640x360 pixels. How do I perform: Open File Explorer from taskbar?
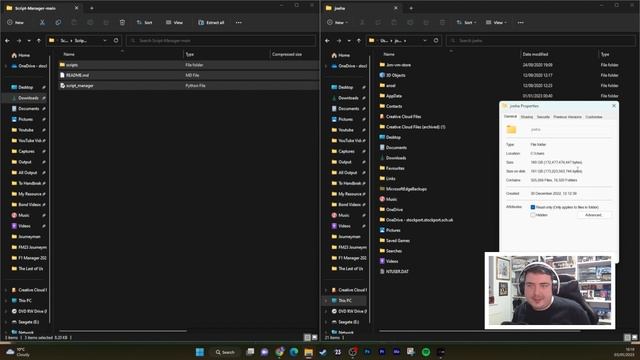tap(309, 352)
